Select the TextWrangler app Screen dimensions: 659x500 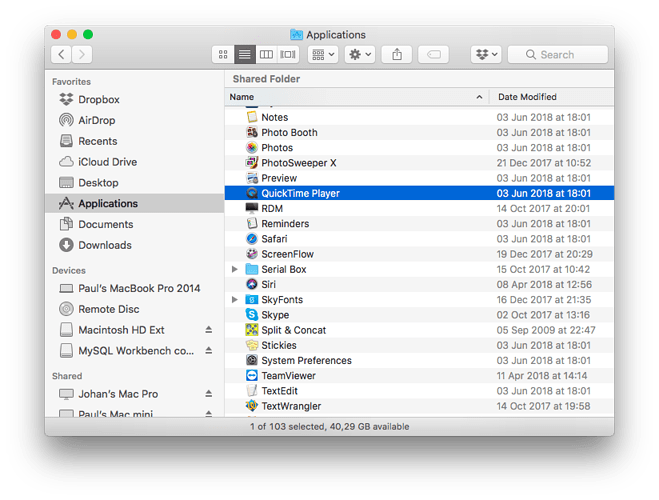tap(419, 406)
